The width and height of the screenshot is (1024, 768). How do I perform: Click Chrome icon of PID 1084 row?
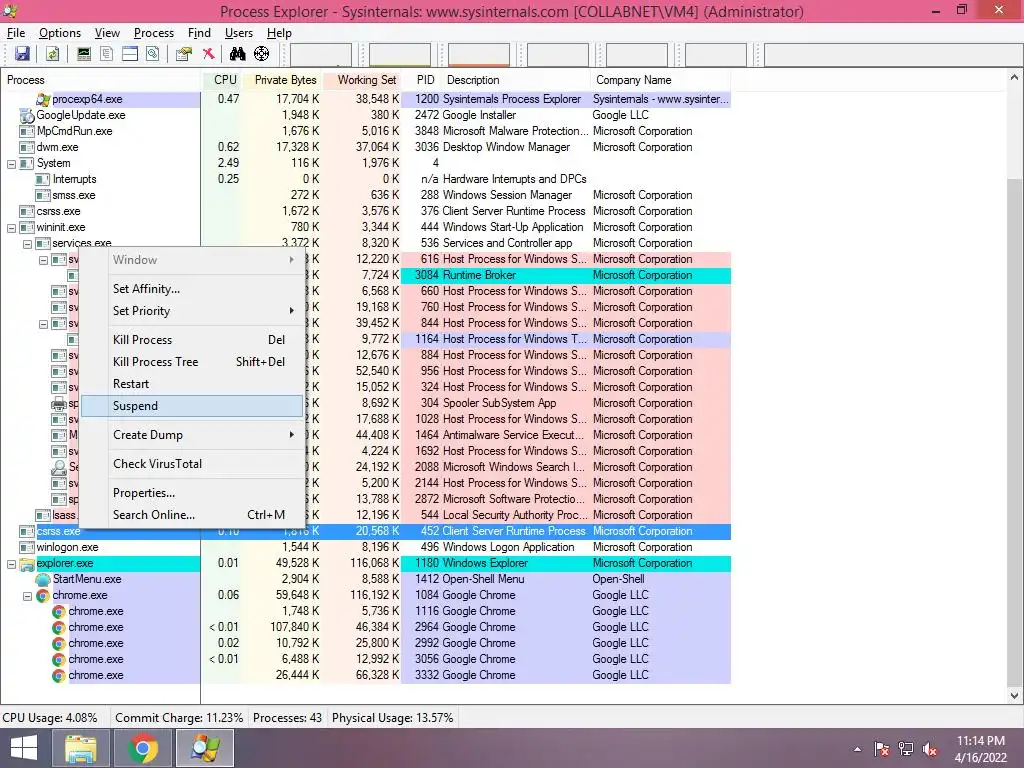coord(43,596)
